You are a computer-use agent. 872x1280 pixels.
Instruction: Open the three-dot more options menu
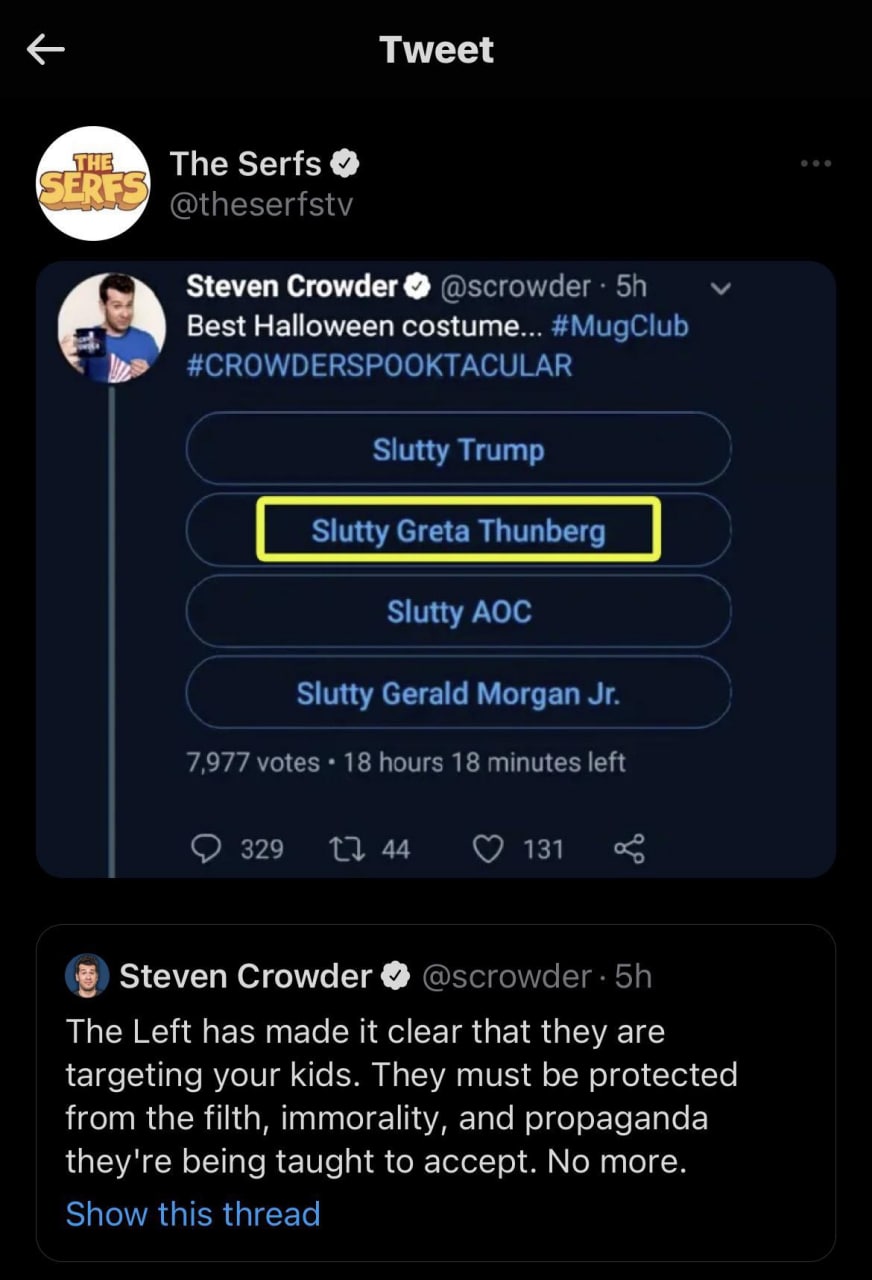[x=816, y=163]
